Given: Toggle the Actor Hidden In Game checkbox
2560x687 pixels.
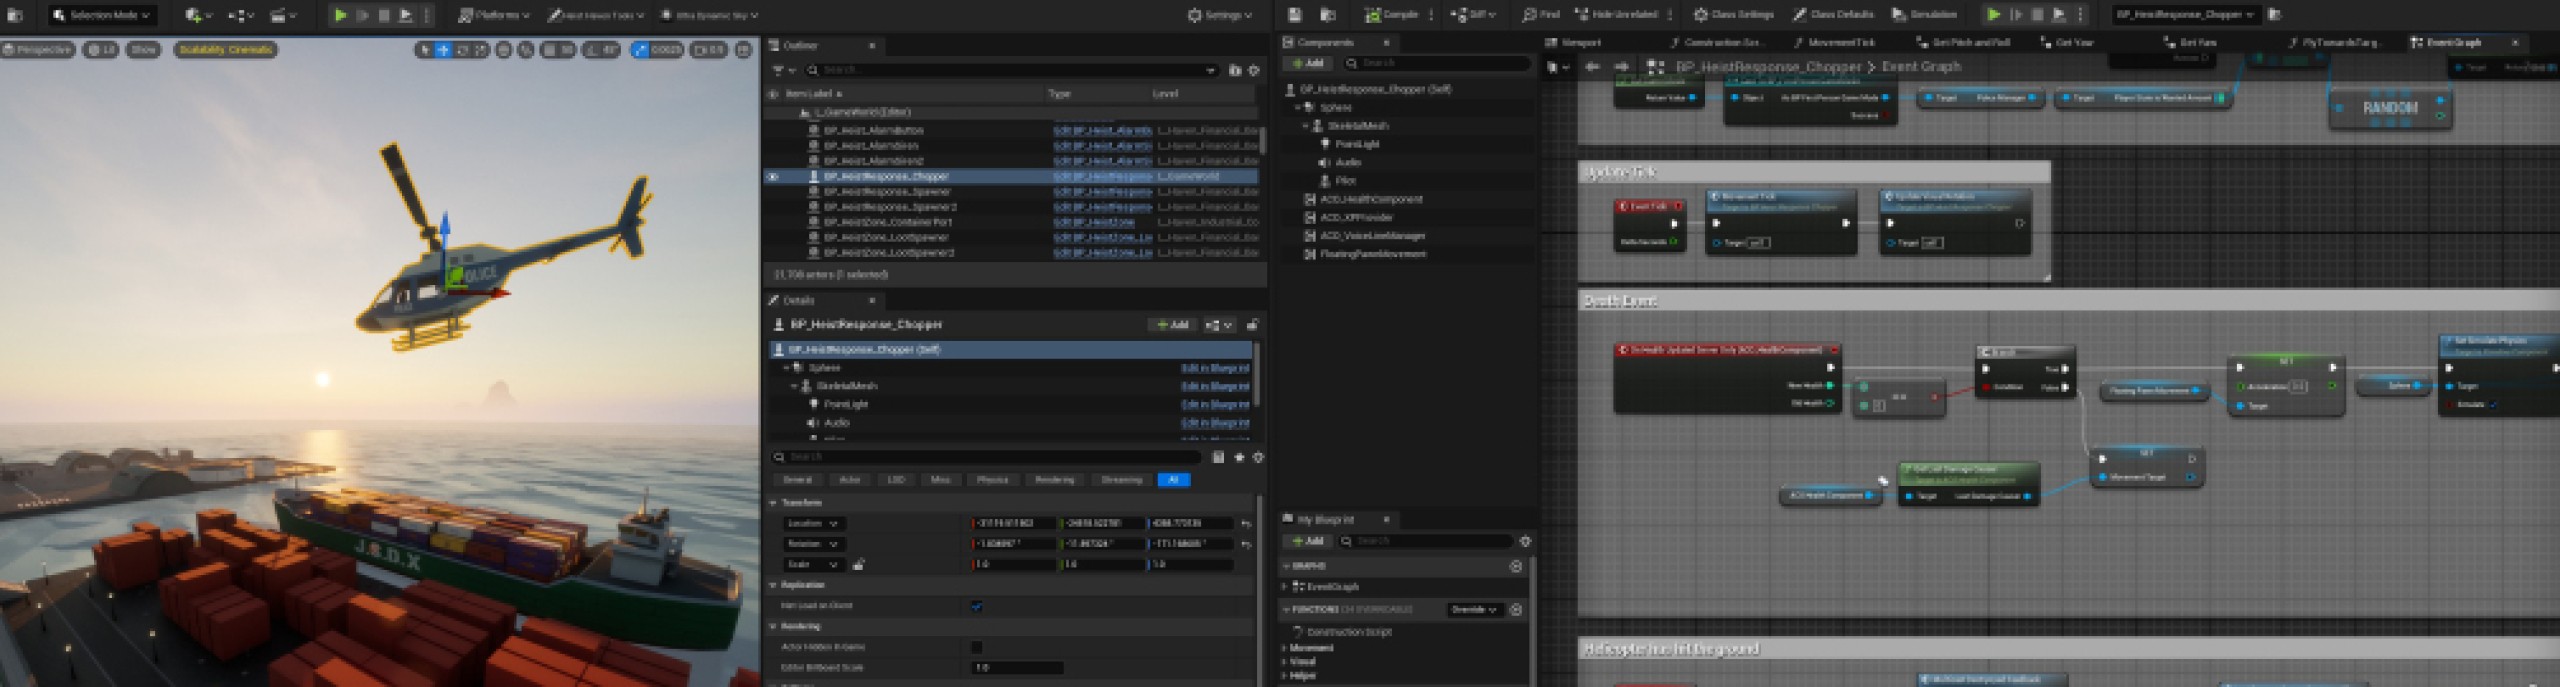Looking at the screenshot, I should (977, 647).
